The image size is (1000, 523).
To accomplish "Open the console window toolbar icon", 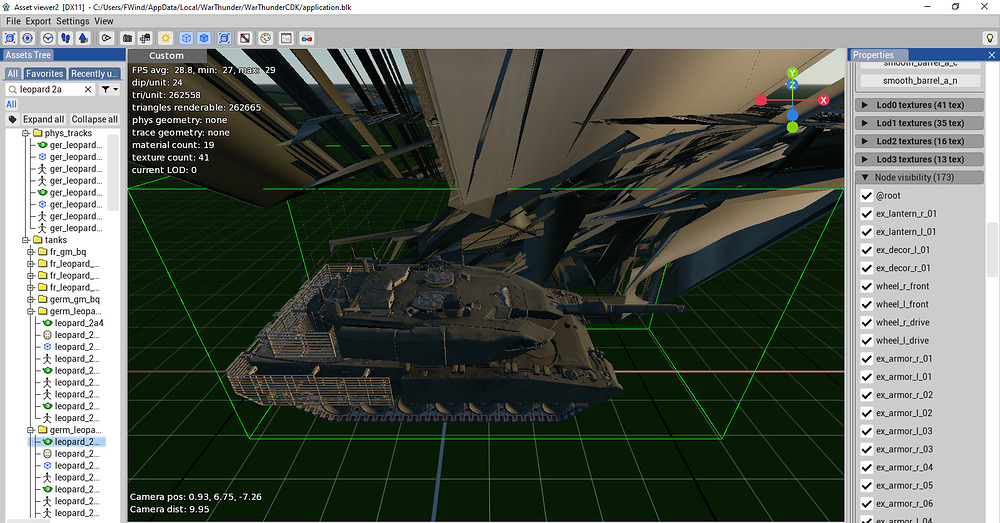I will pyautogui.click(x=286, y=38).
